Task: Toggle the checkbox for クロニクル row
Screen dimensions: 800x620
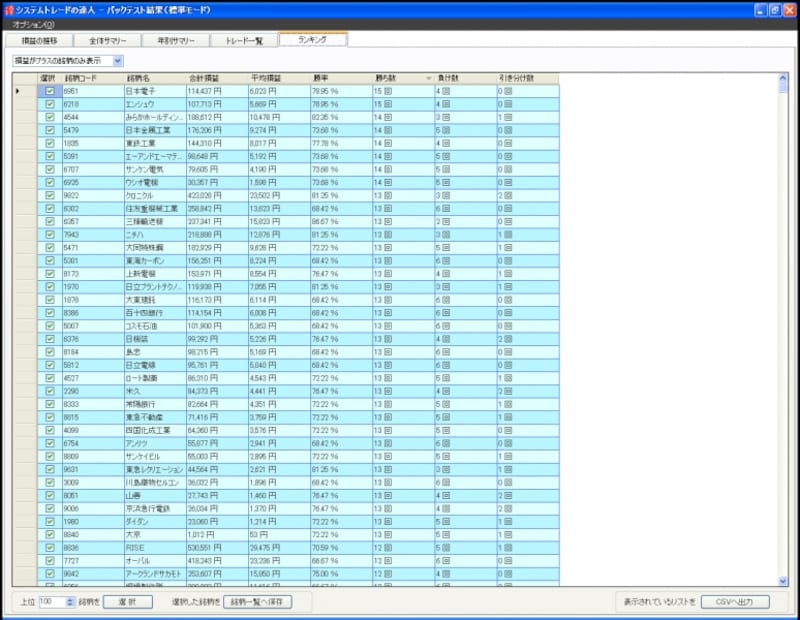Action: coord(49,196)
